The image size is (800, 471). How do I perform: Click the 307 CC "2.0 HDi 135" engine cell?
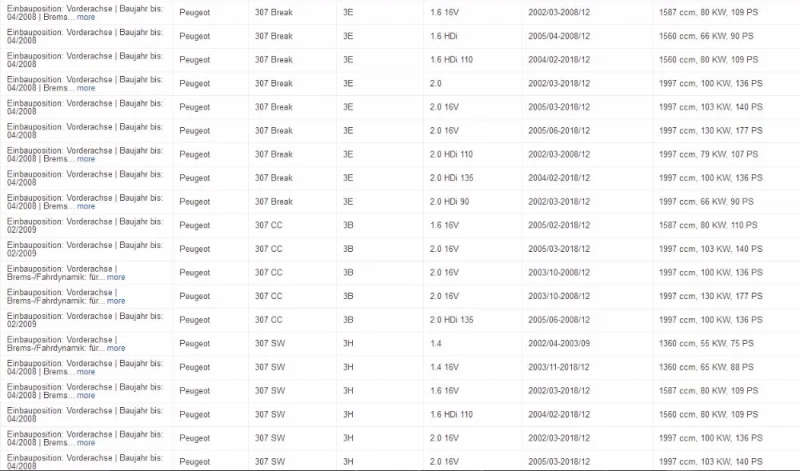click(452, 320)
